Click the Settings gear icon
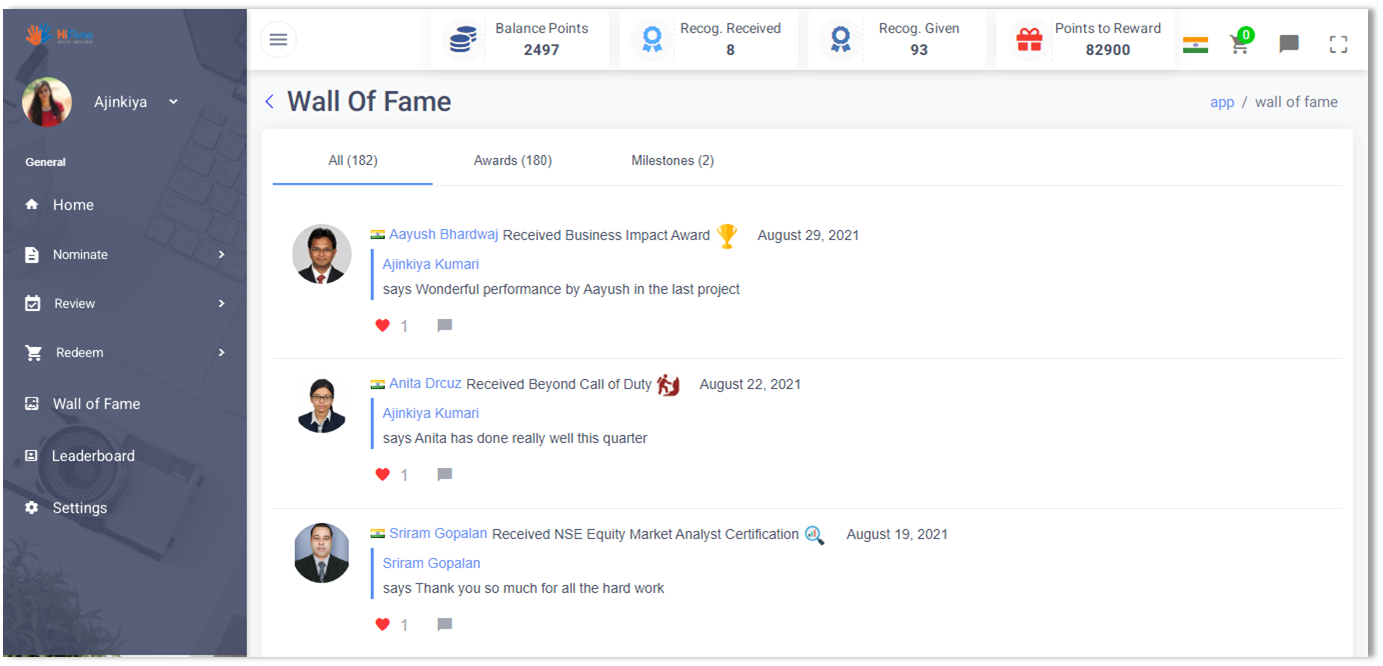Viewport: 1383px width, 666px height. coord(32,508)
